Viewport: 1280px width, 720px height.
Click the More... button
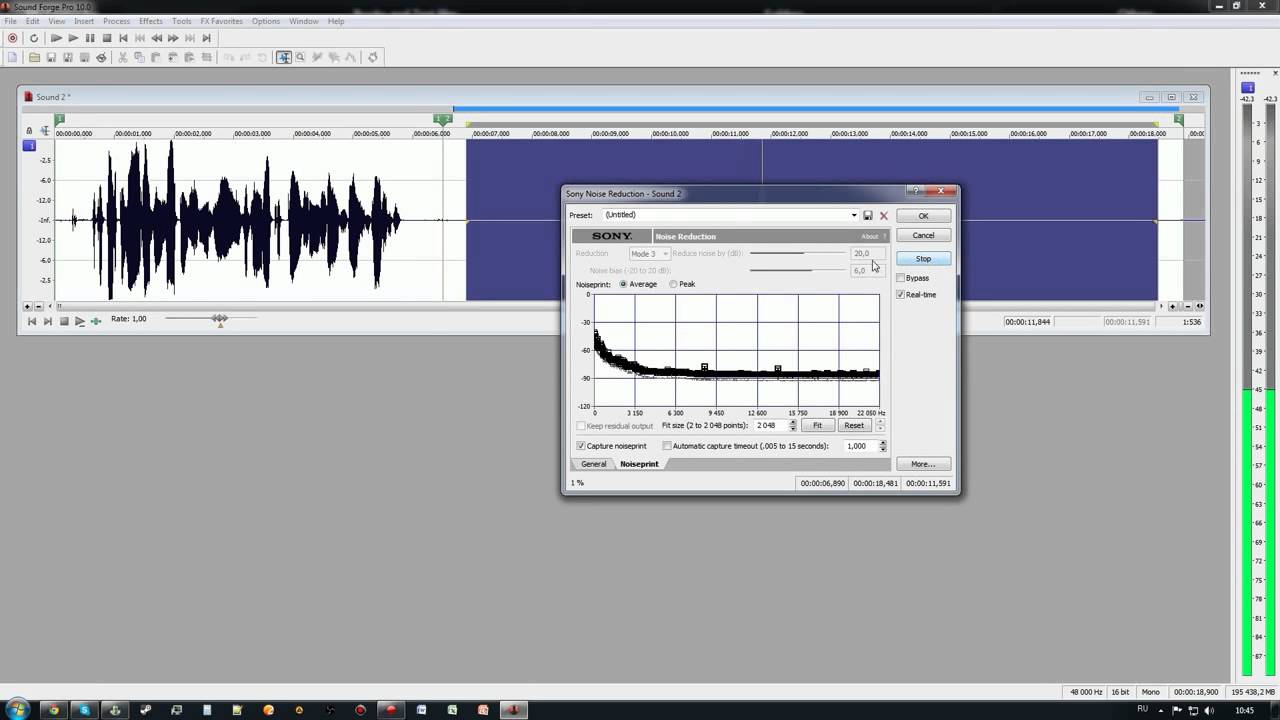coord(923,464)
